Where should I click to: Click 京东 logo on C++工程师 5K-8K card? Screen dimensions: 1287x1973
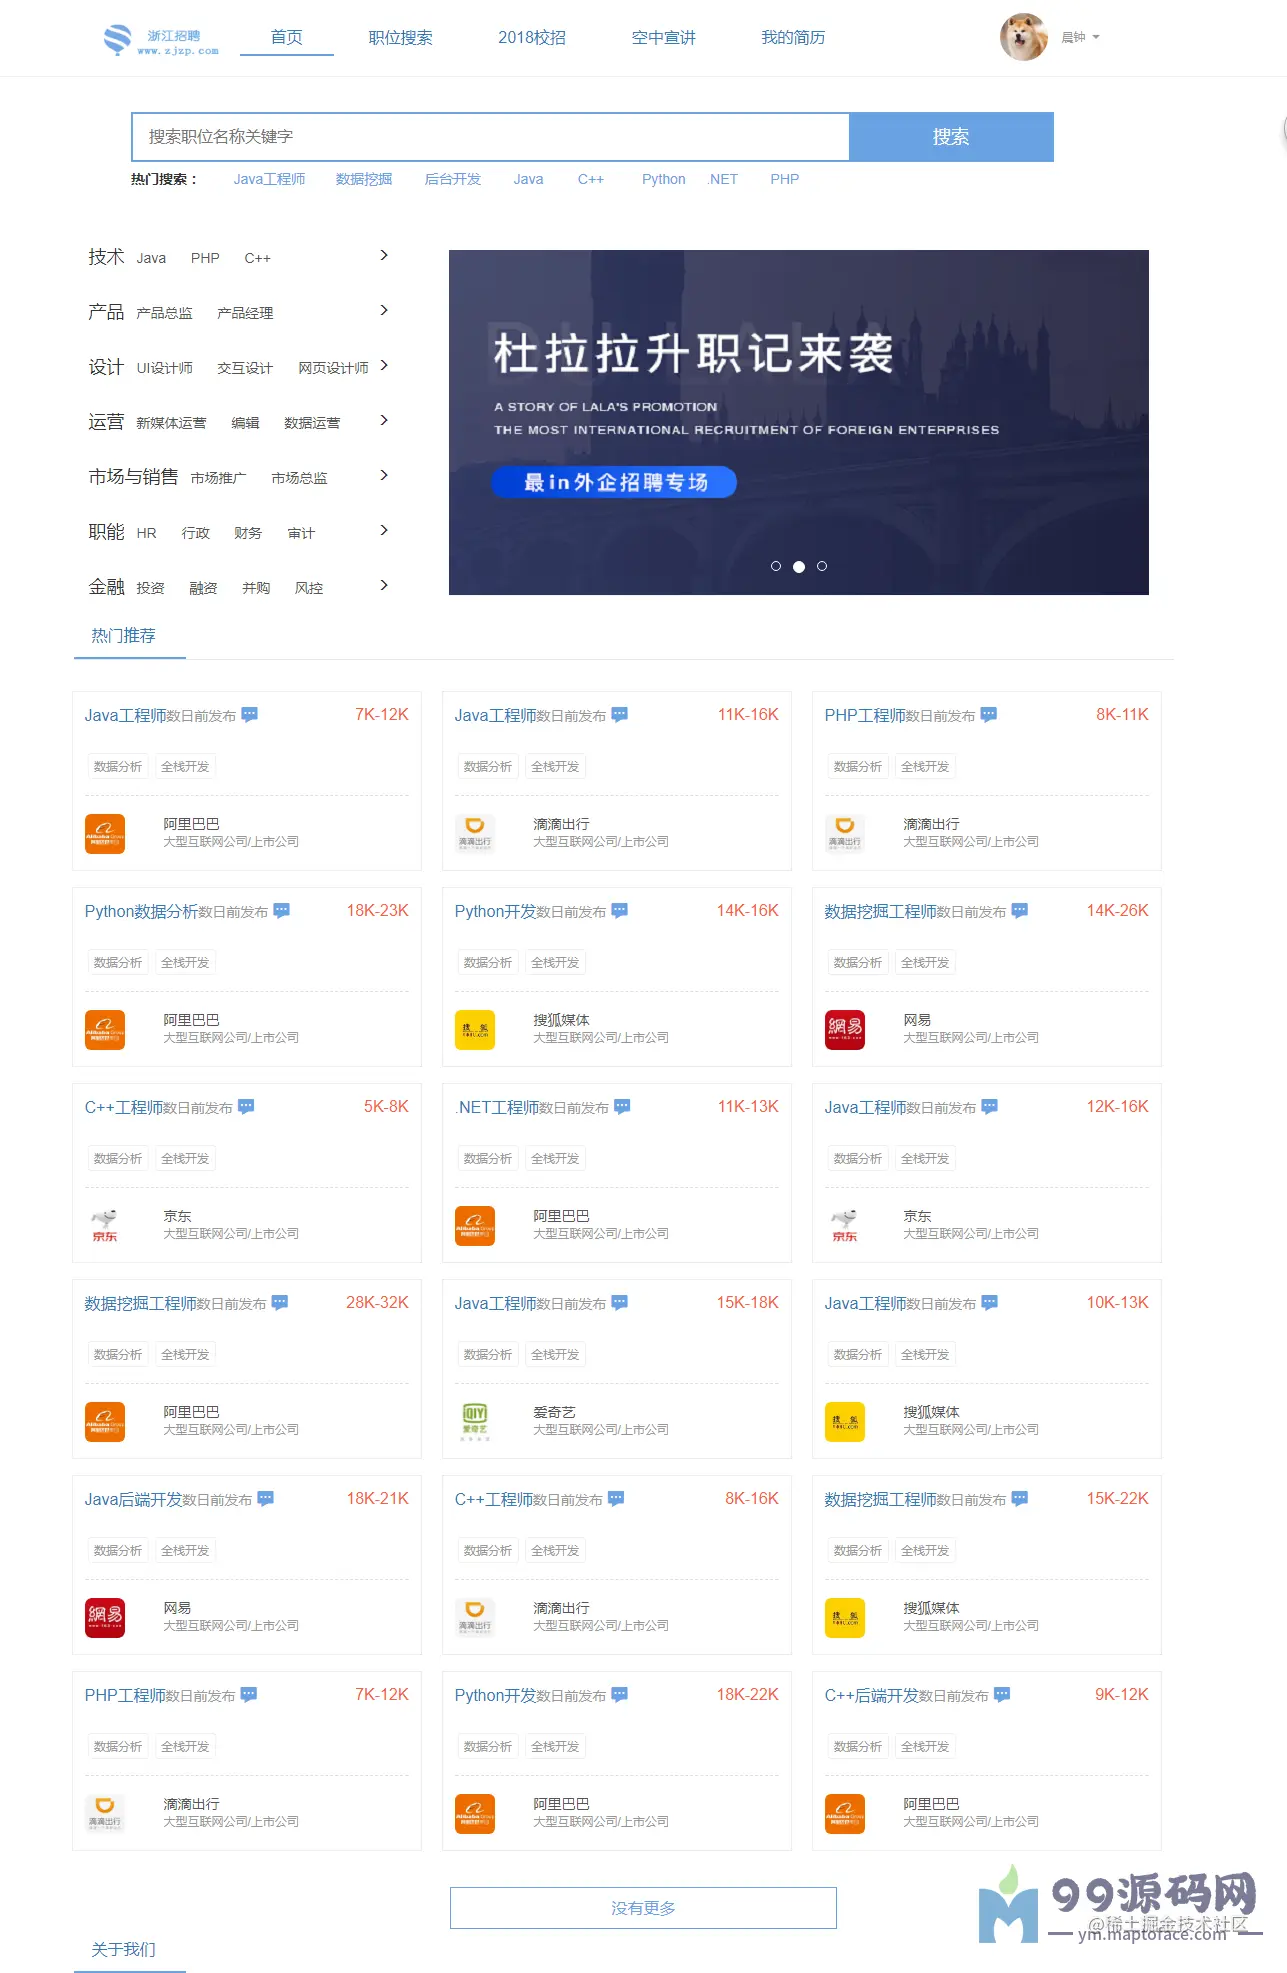(x=105, y=1226)
